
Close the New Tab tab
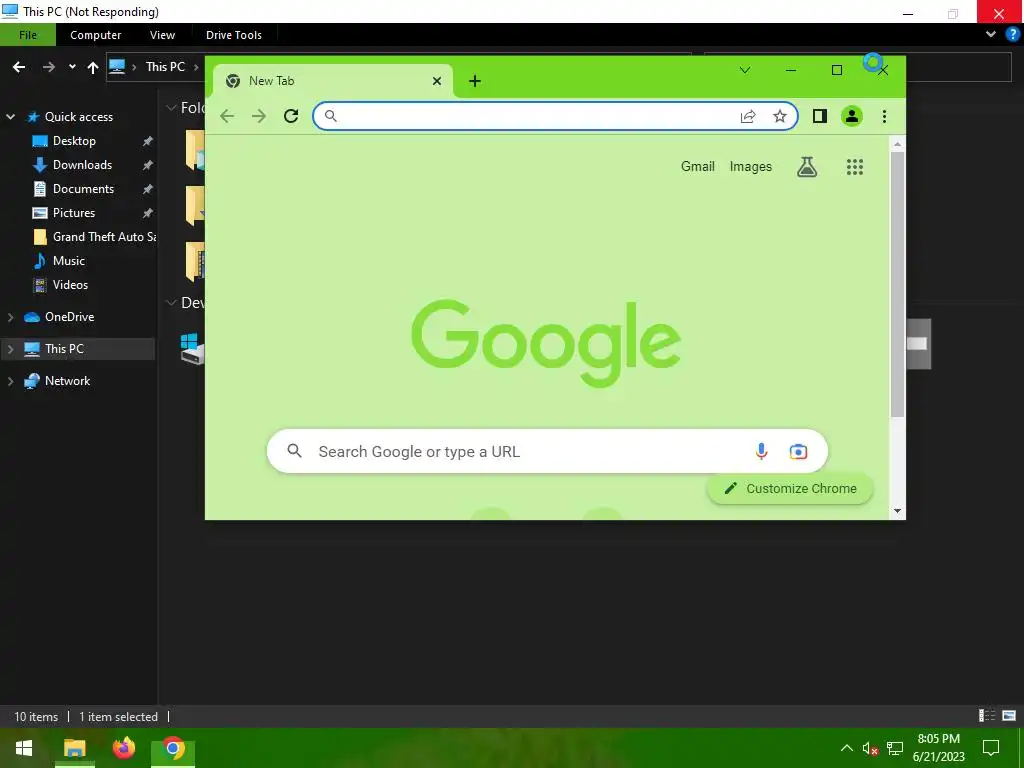point(437,81)
